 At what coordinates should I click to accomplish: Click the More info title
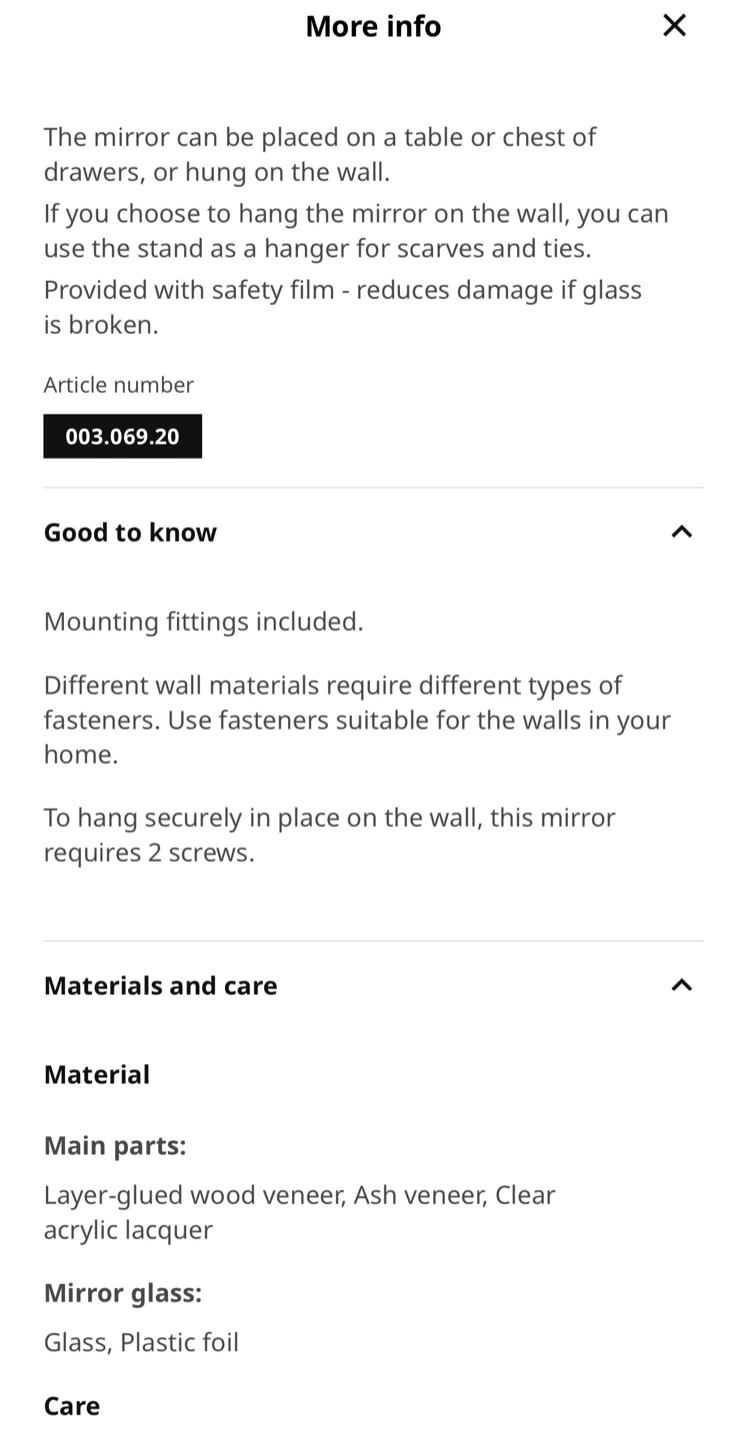pos(373,26)
